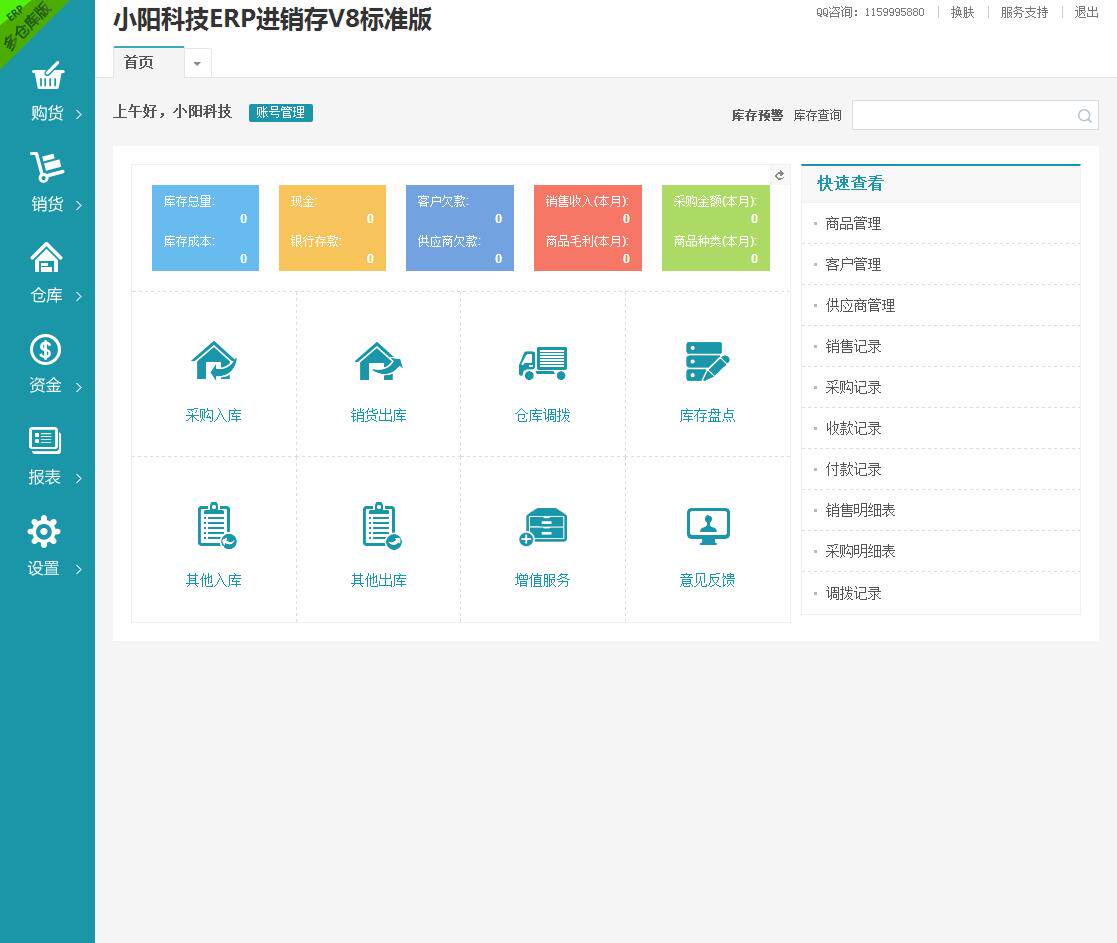
Task: Open the 购货 purchase basket icon
Action: [48, 75]
